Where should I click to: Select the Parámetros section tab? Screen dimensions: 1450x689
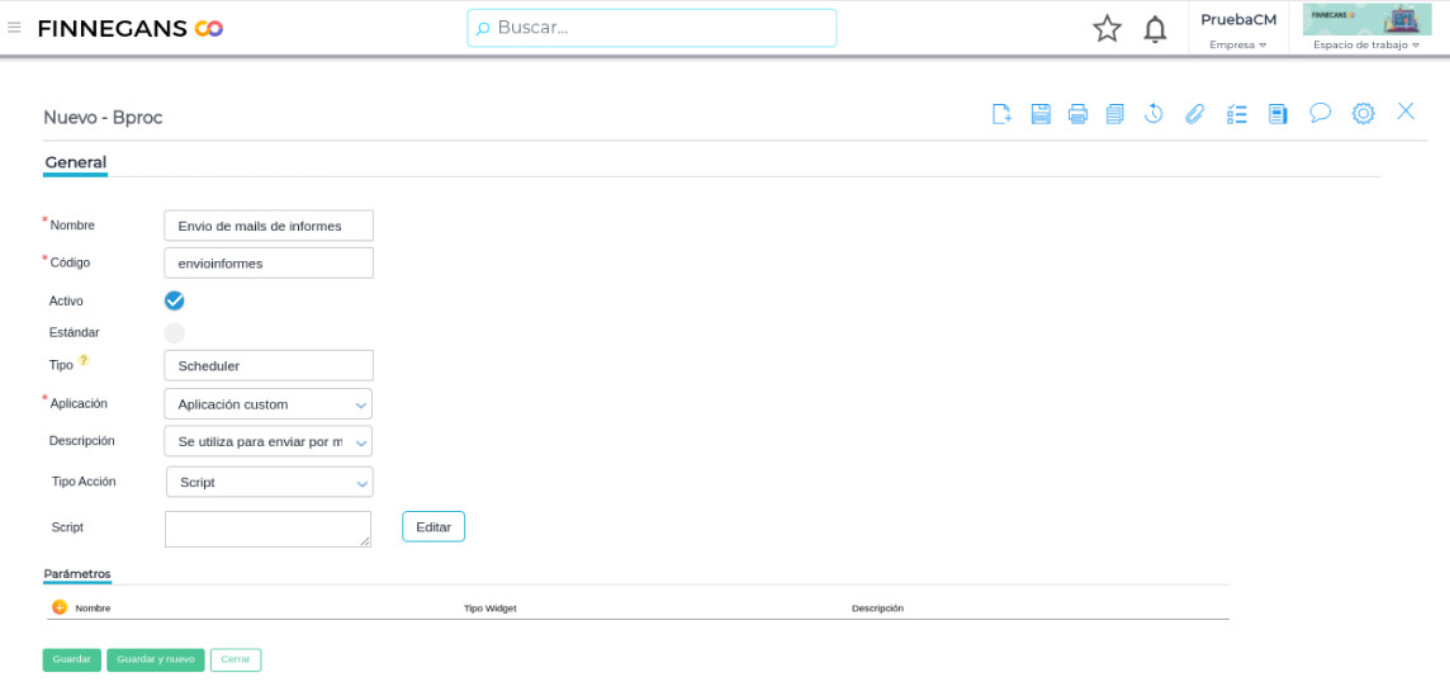click(77, 574)
